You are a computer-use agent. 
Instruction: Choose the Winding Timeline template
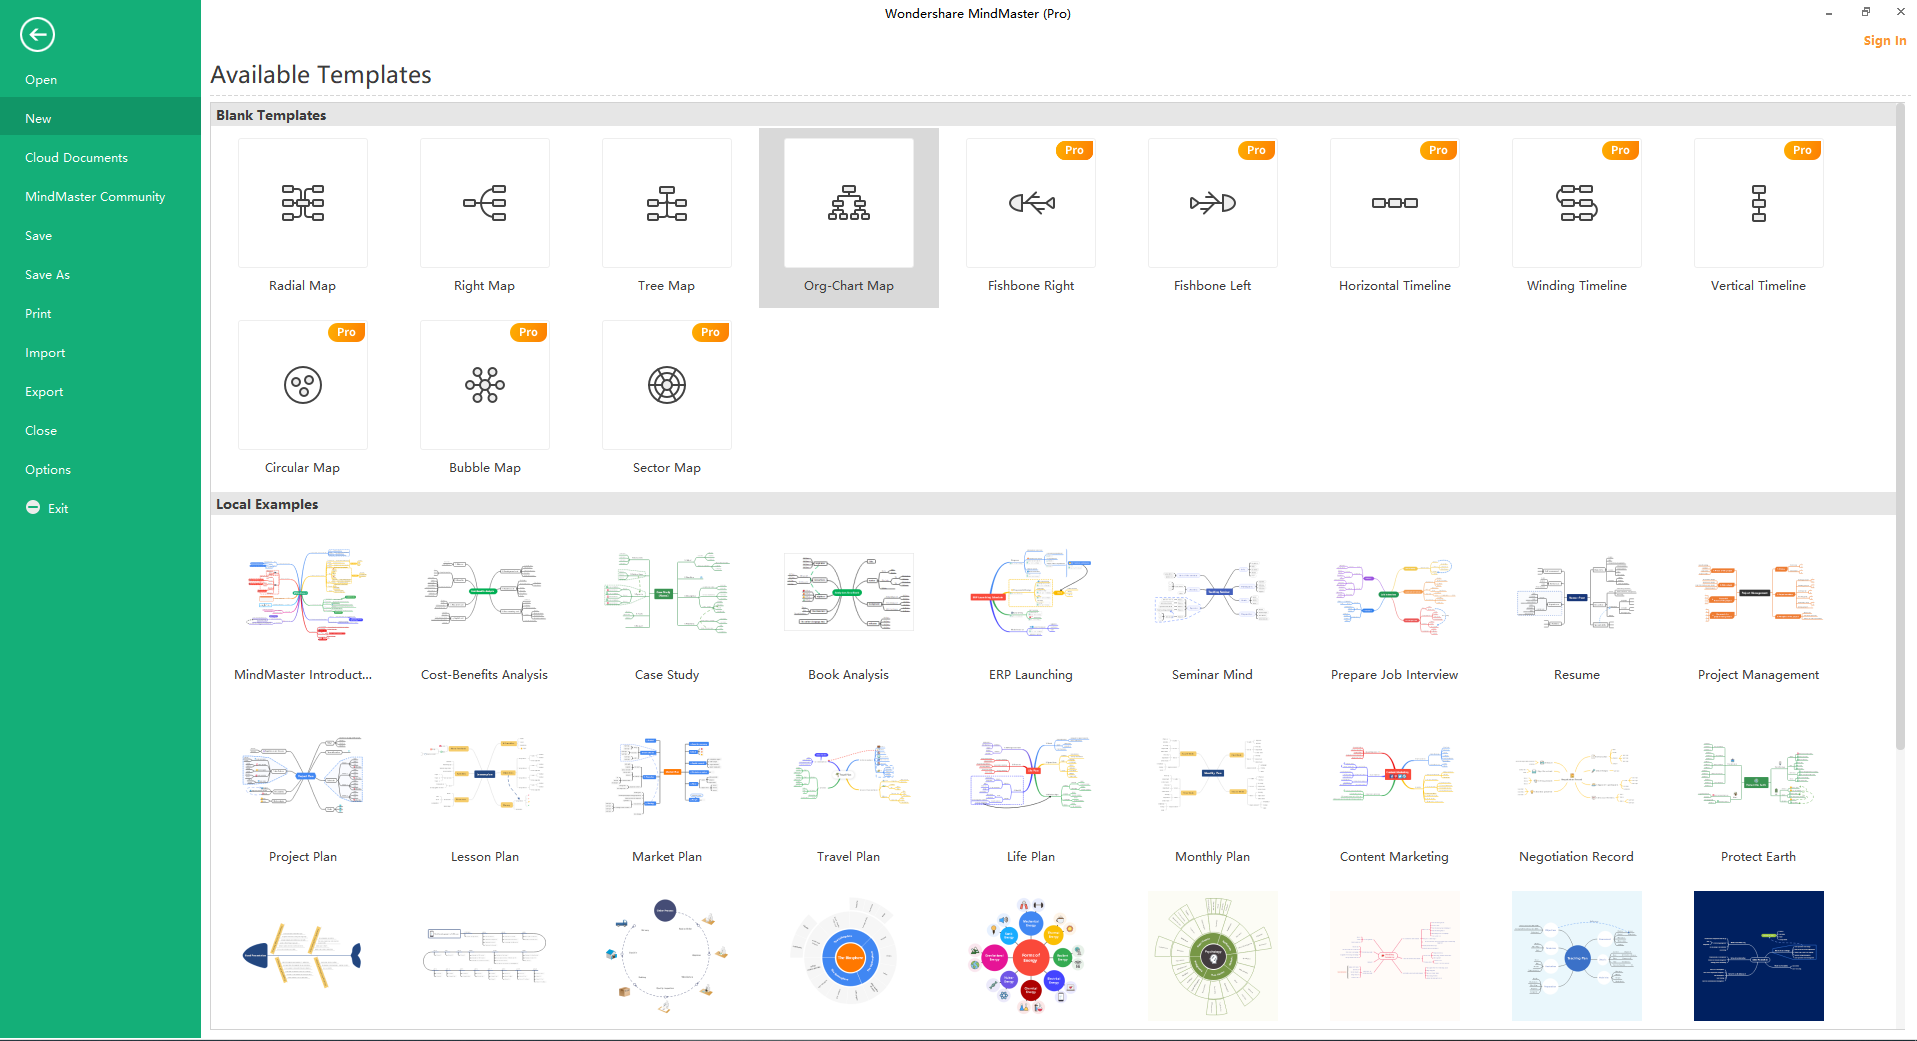pos(1577,203)
